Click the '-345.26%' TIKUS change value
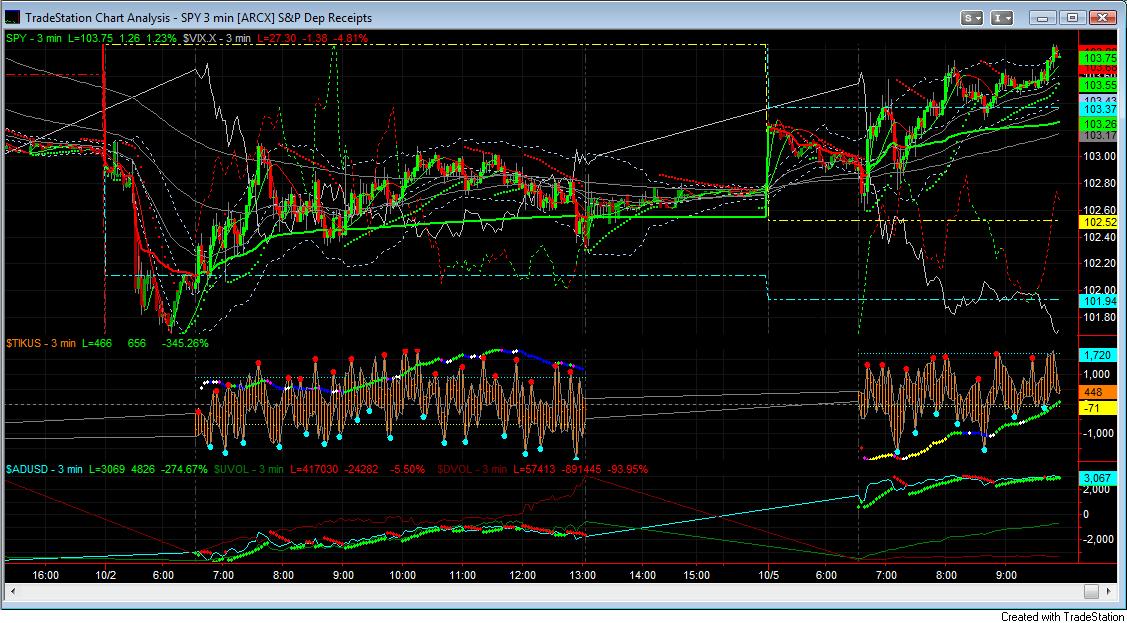The image size is (1127, 623). point(185,343)
